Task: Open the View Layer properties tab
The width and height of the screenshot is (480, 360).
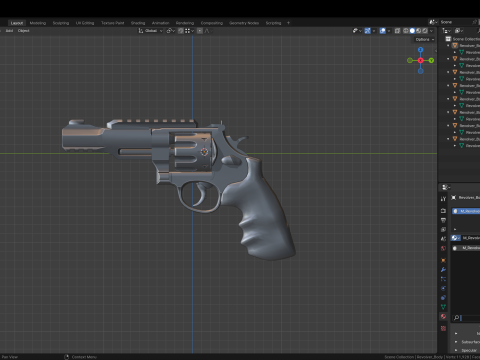Action: tap(443, 229)
